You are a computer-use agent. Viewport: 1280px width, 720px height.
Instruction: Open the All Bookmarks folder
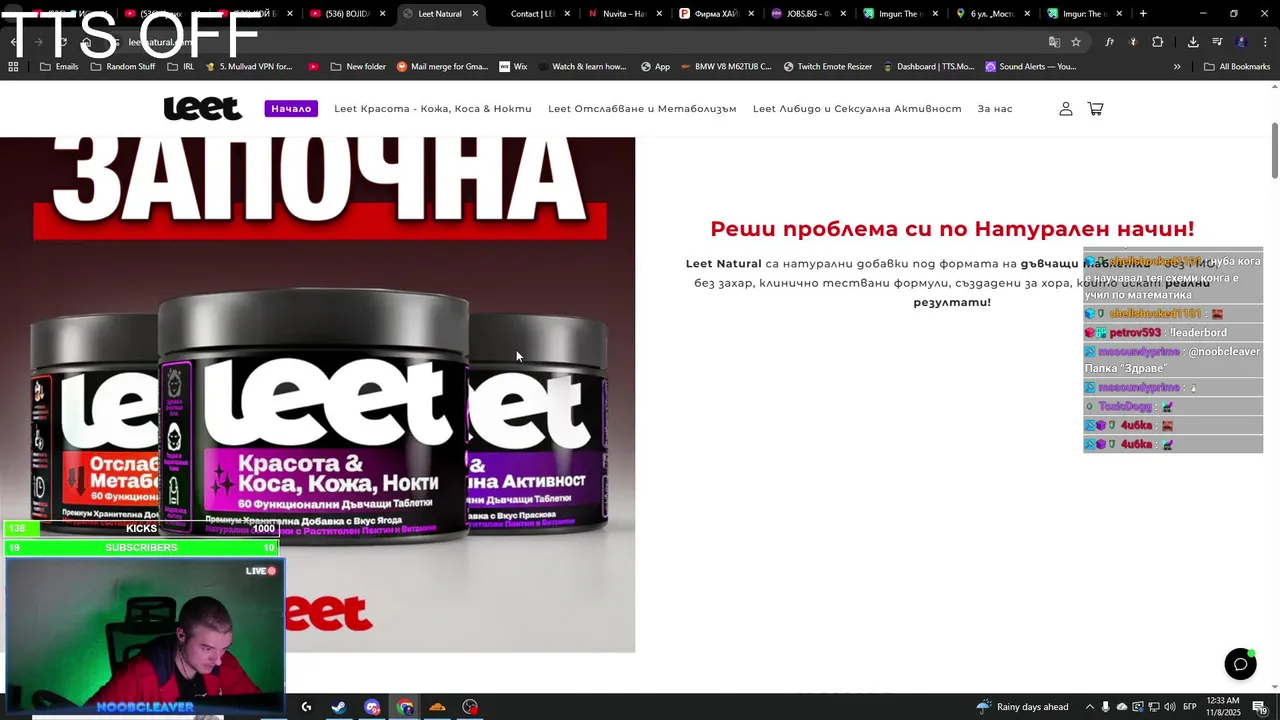click(1237, 67)
